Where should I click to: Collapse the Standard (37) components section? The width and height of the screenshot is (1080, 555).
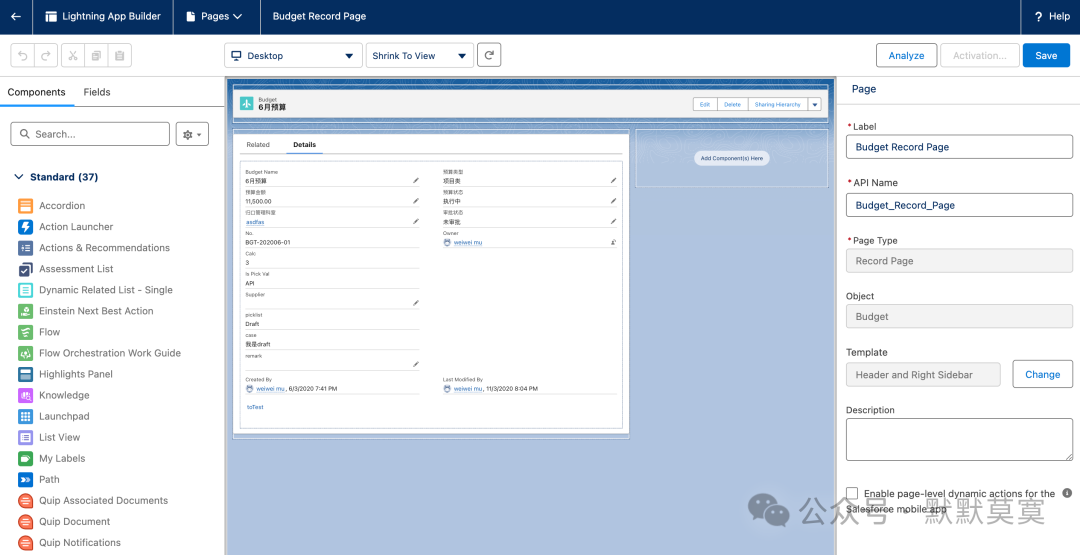[x=19, y=177]
